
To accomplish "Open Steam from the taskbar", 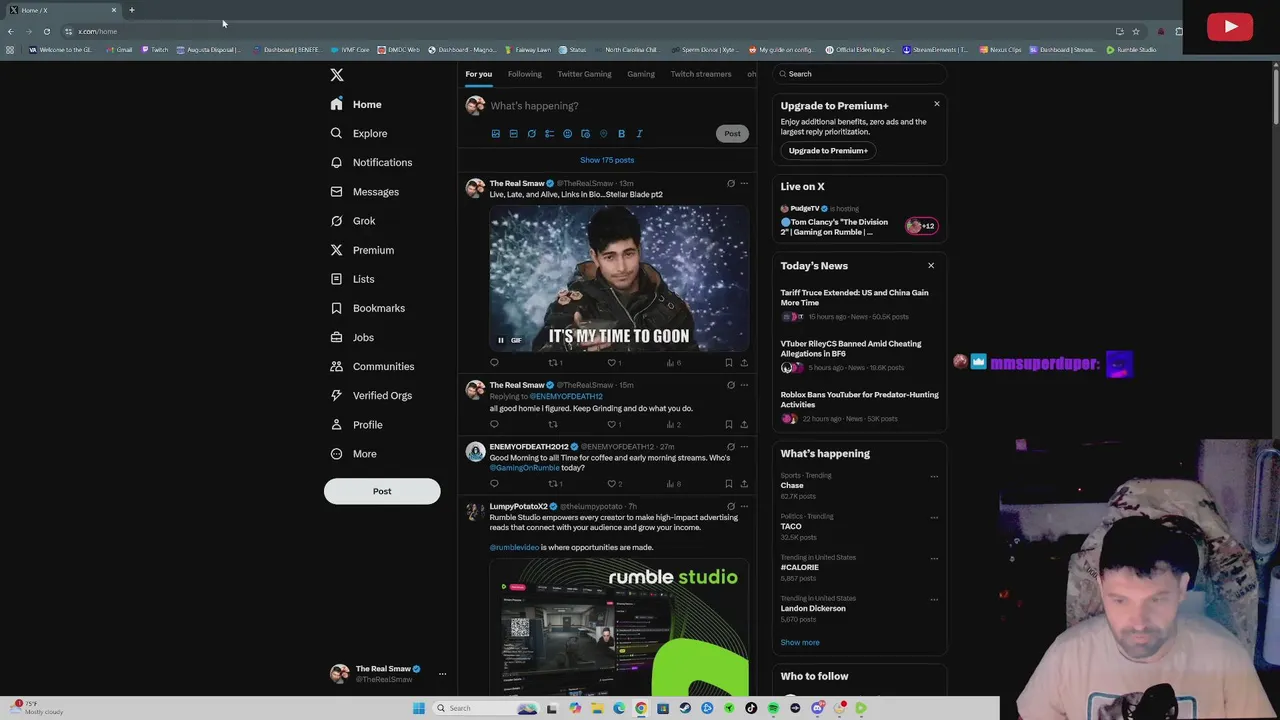I will point(685,708).
